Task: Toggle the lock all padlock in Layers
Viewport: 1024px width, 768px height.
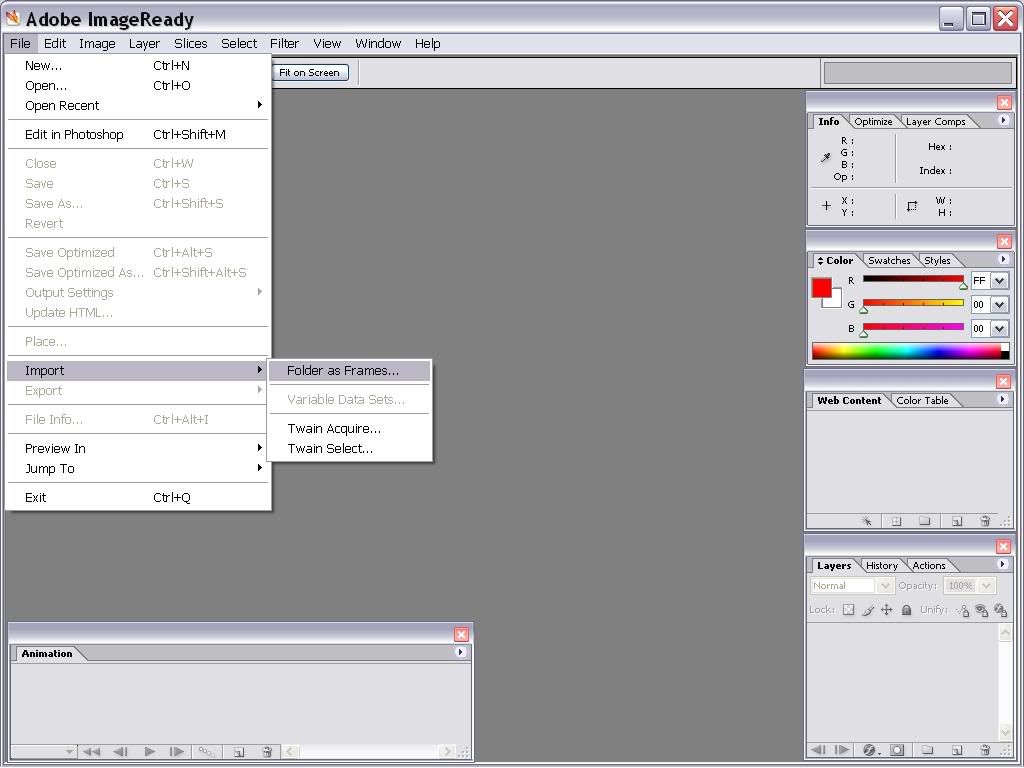Action: (906, 610)
